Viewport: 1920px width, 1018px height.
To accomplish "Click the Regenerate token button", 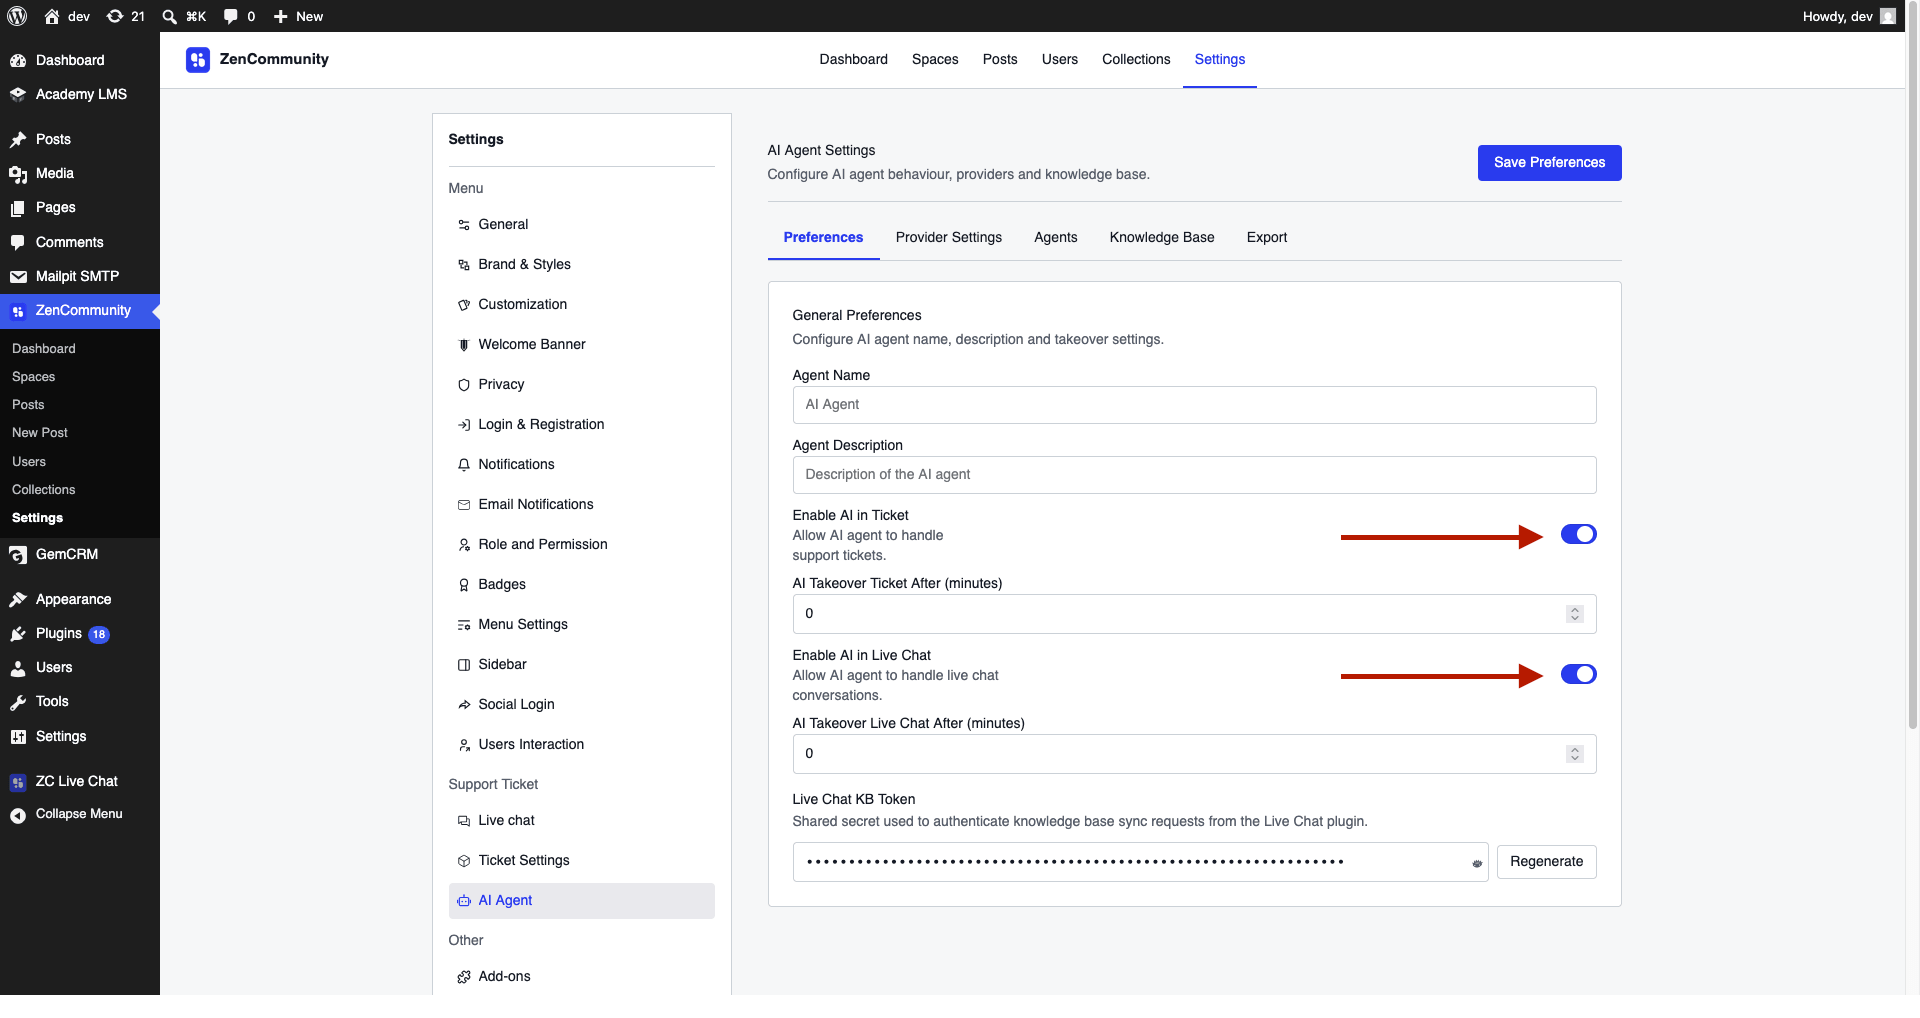I will click(1546, 862).
